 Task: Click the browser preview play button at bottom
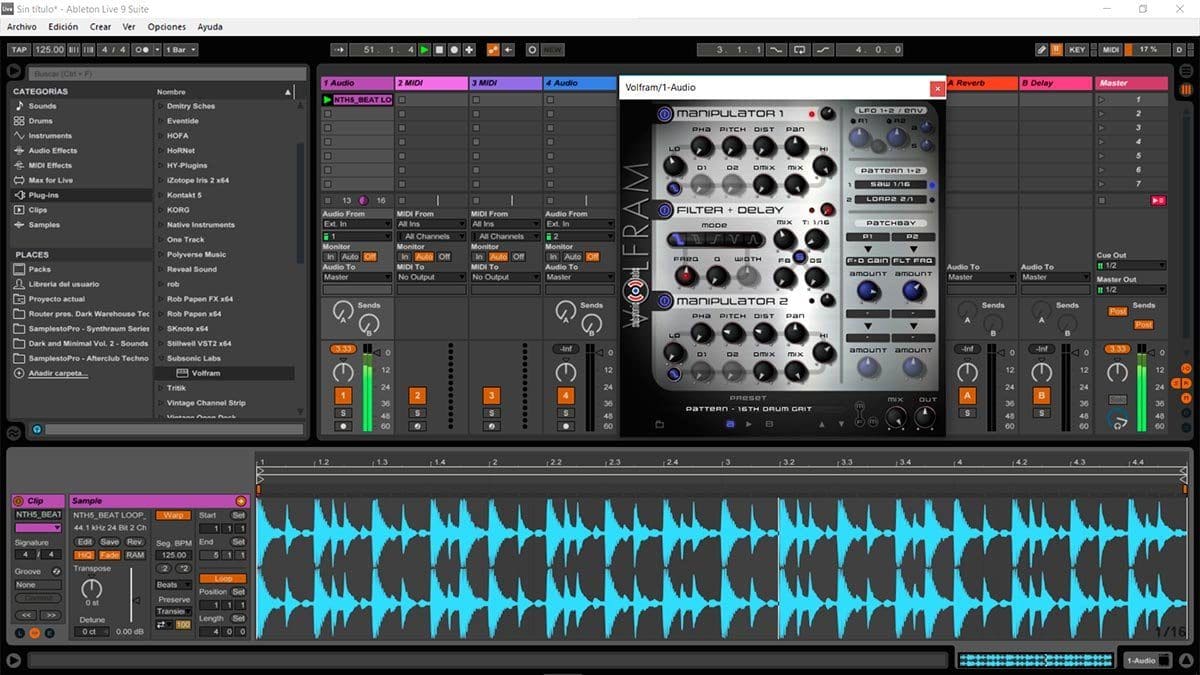[37, 430]
